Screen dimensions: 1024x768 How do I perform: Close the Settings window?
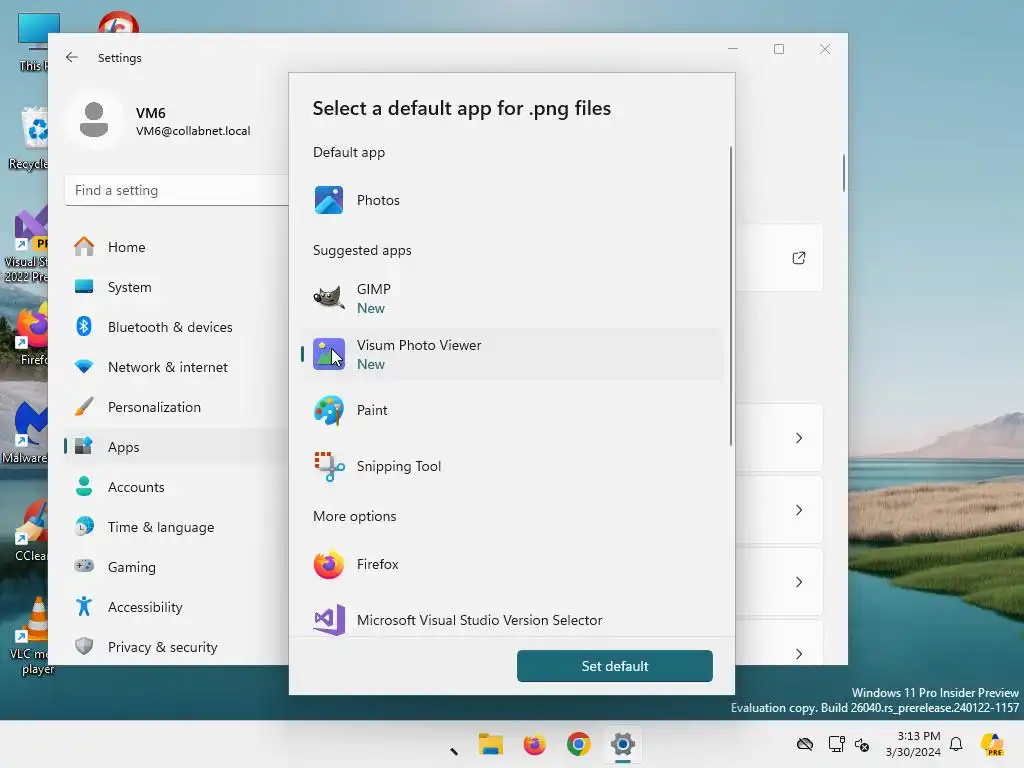pyautogui.click(x=825, y=49)
